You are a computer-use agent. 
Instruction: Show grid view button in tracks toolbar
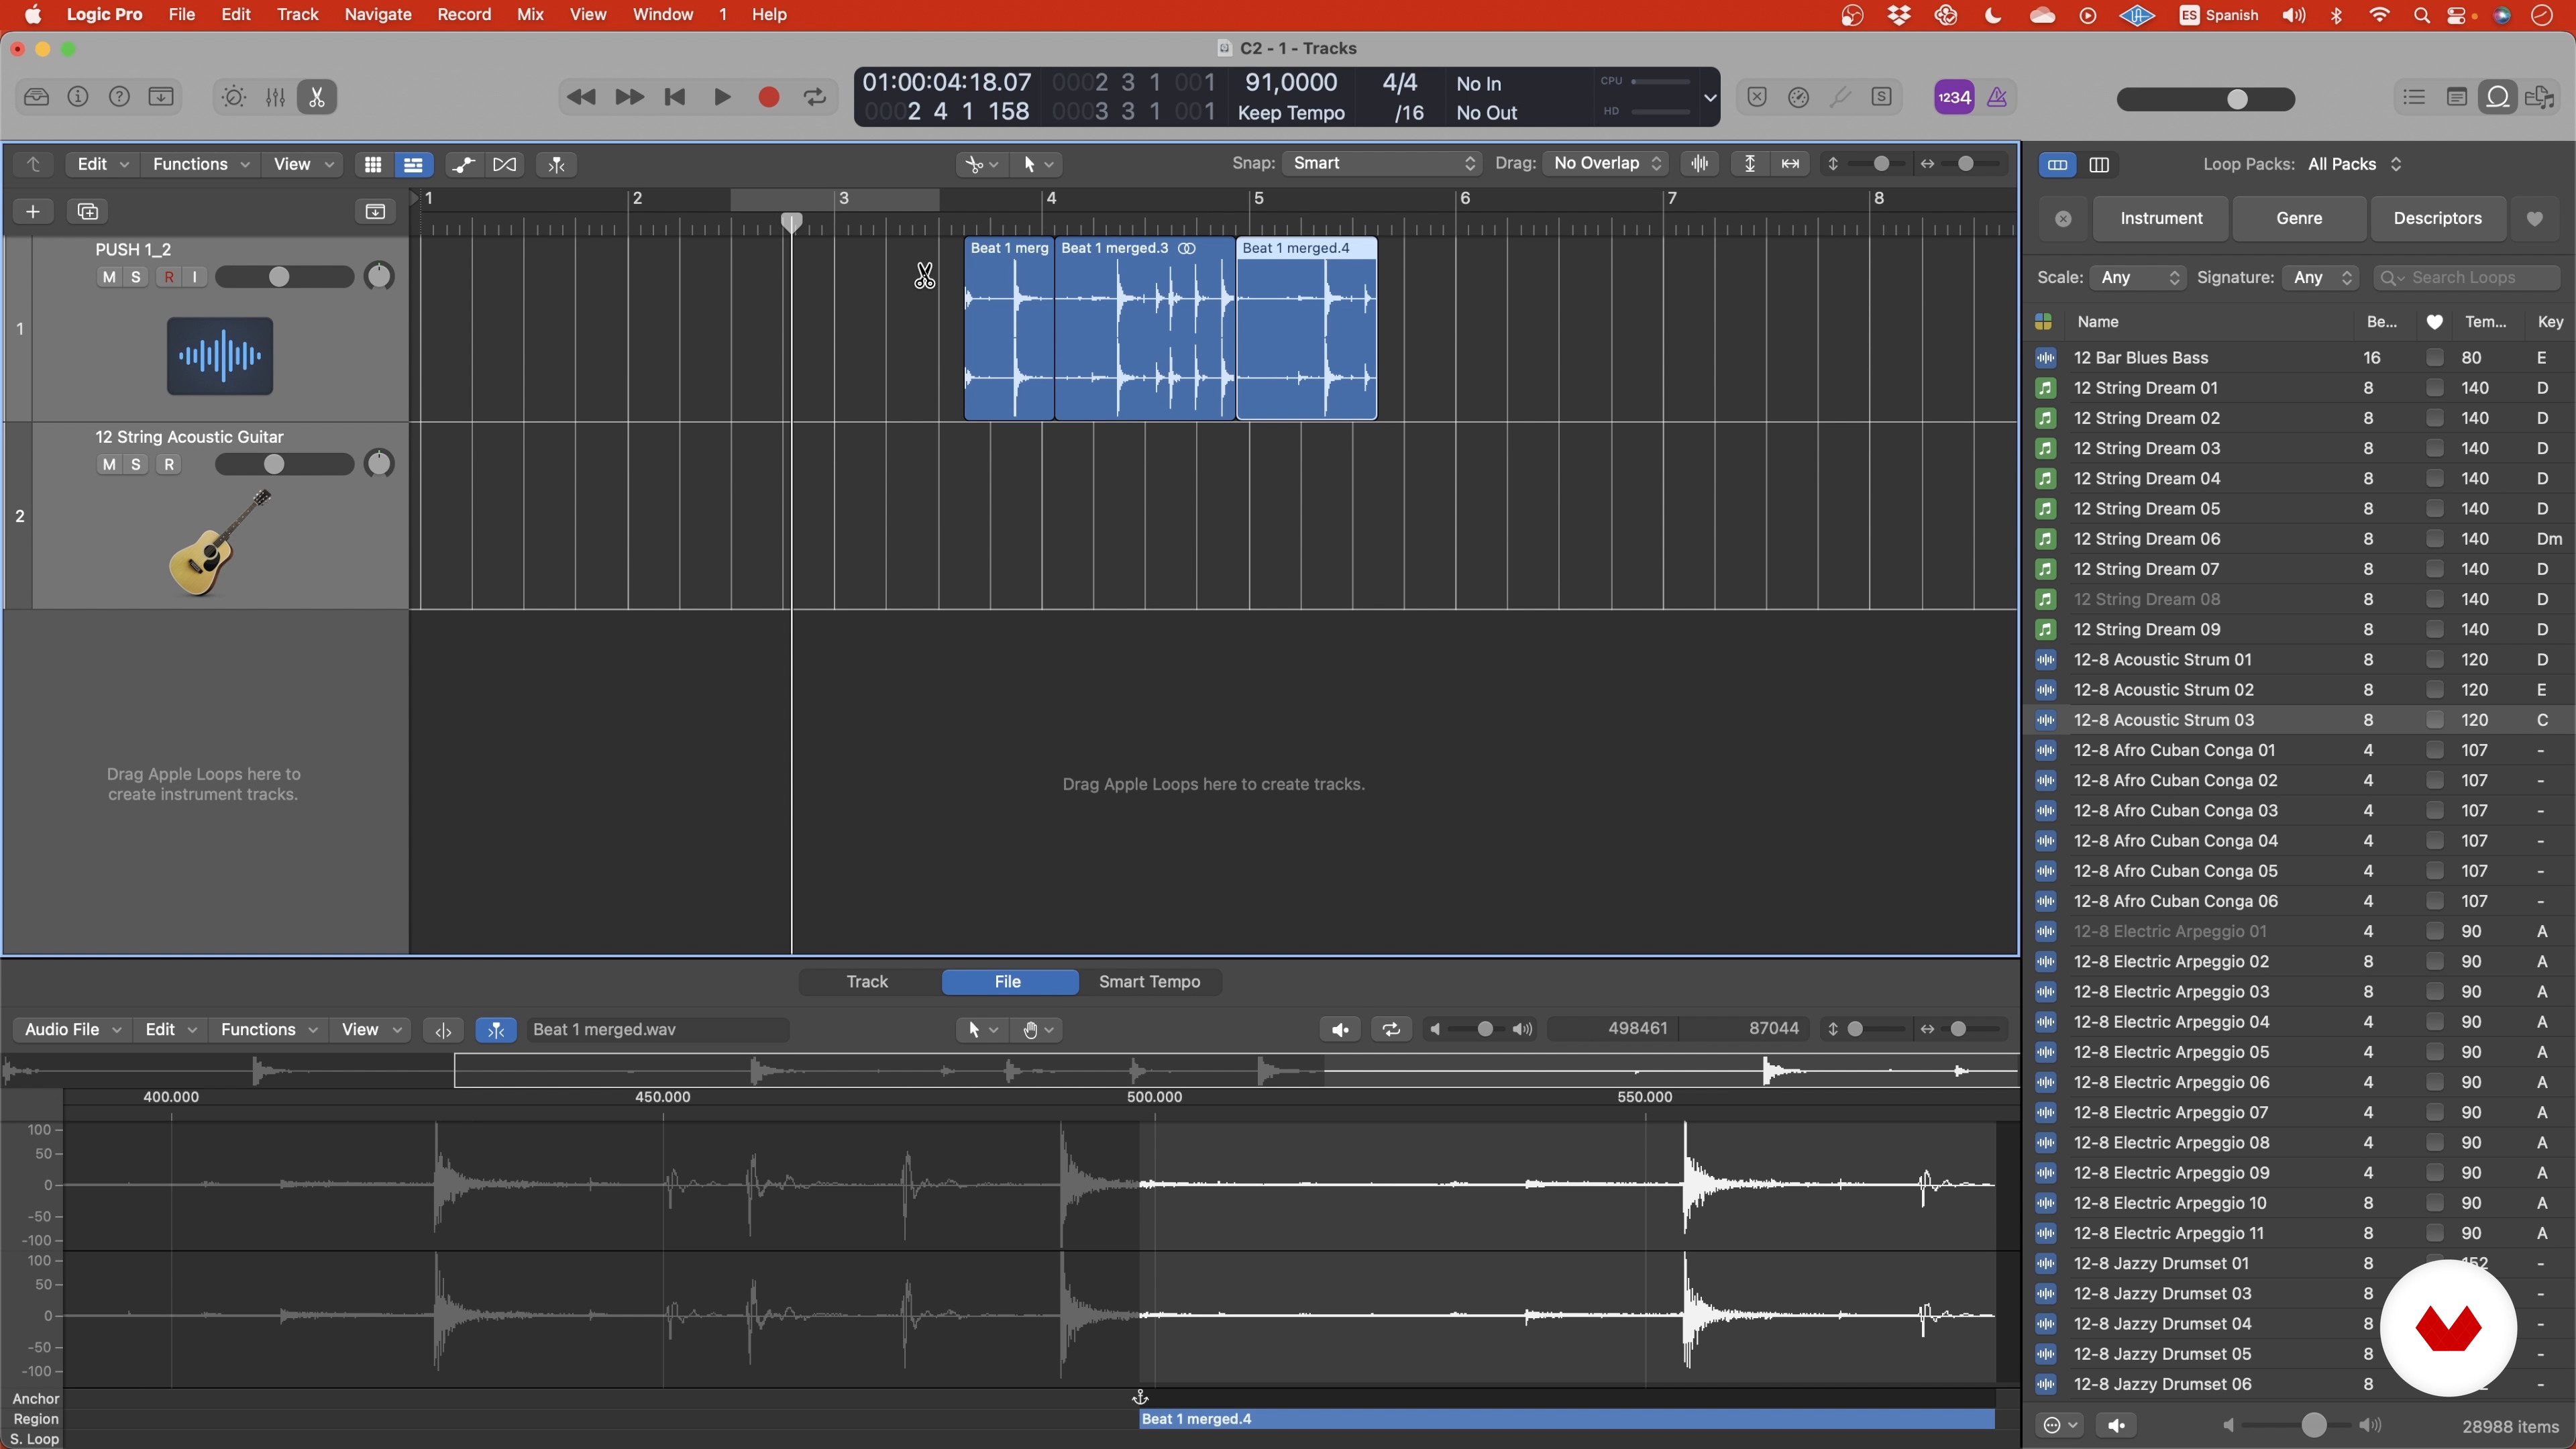(x=373, y=164)
